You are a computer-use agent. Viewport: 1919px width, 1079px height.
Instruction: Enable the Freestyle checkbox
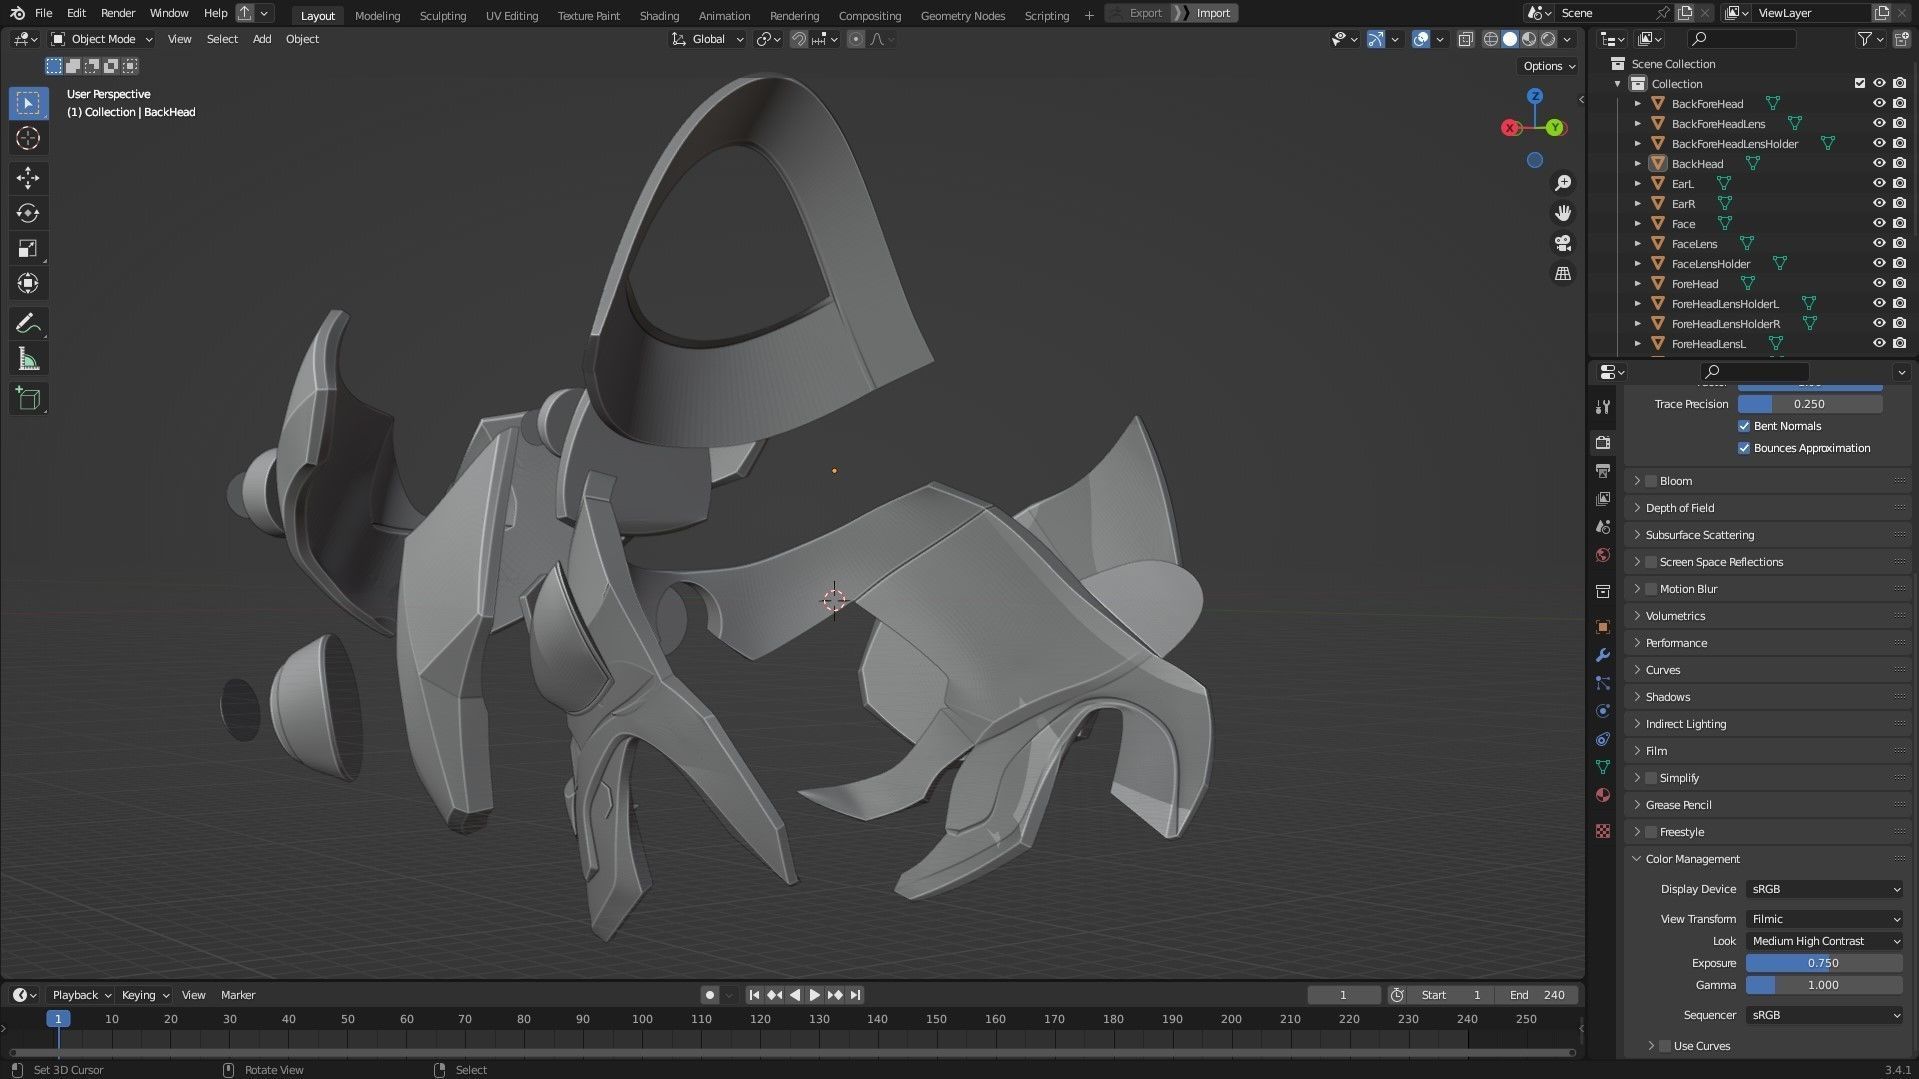1651,832
